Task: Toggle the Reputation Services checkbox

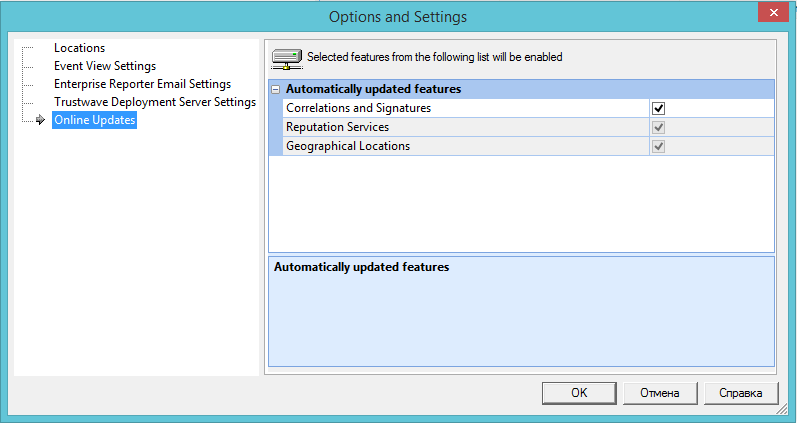Action: 659,127
